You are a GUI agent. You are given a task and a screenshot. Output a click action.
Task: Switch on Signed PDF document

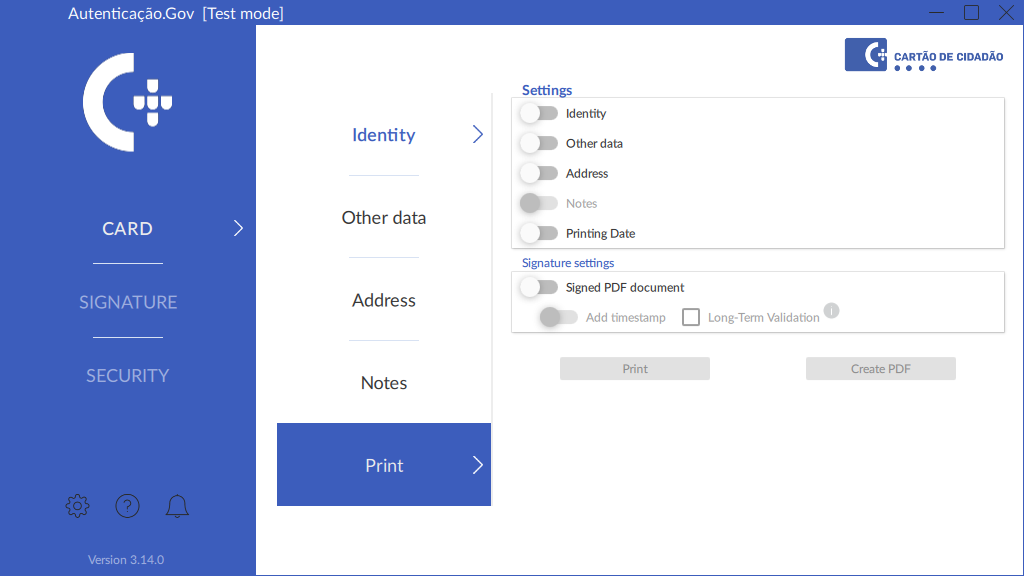[539, 287]
